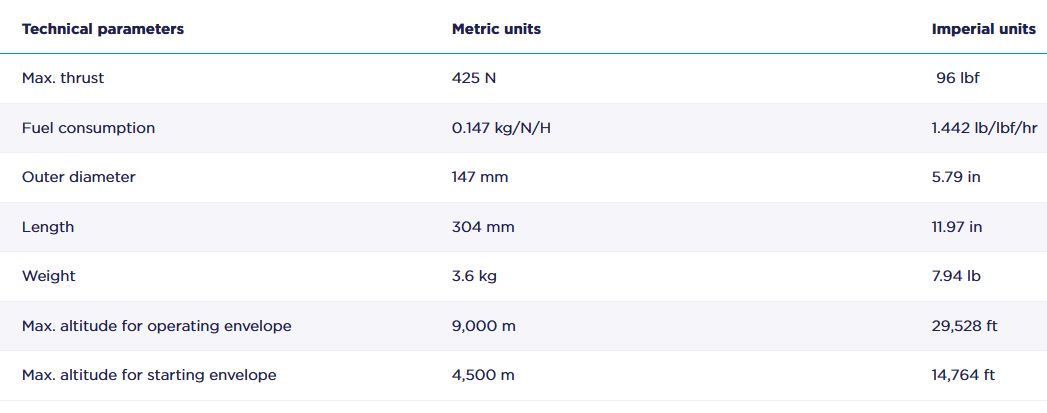Select the Length row label
The height and width of the screenshot is (413, 1047).
click(48, 227)
